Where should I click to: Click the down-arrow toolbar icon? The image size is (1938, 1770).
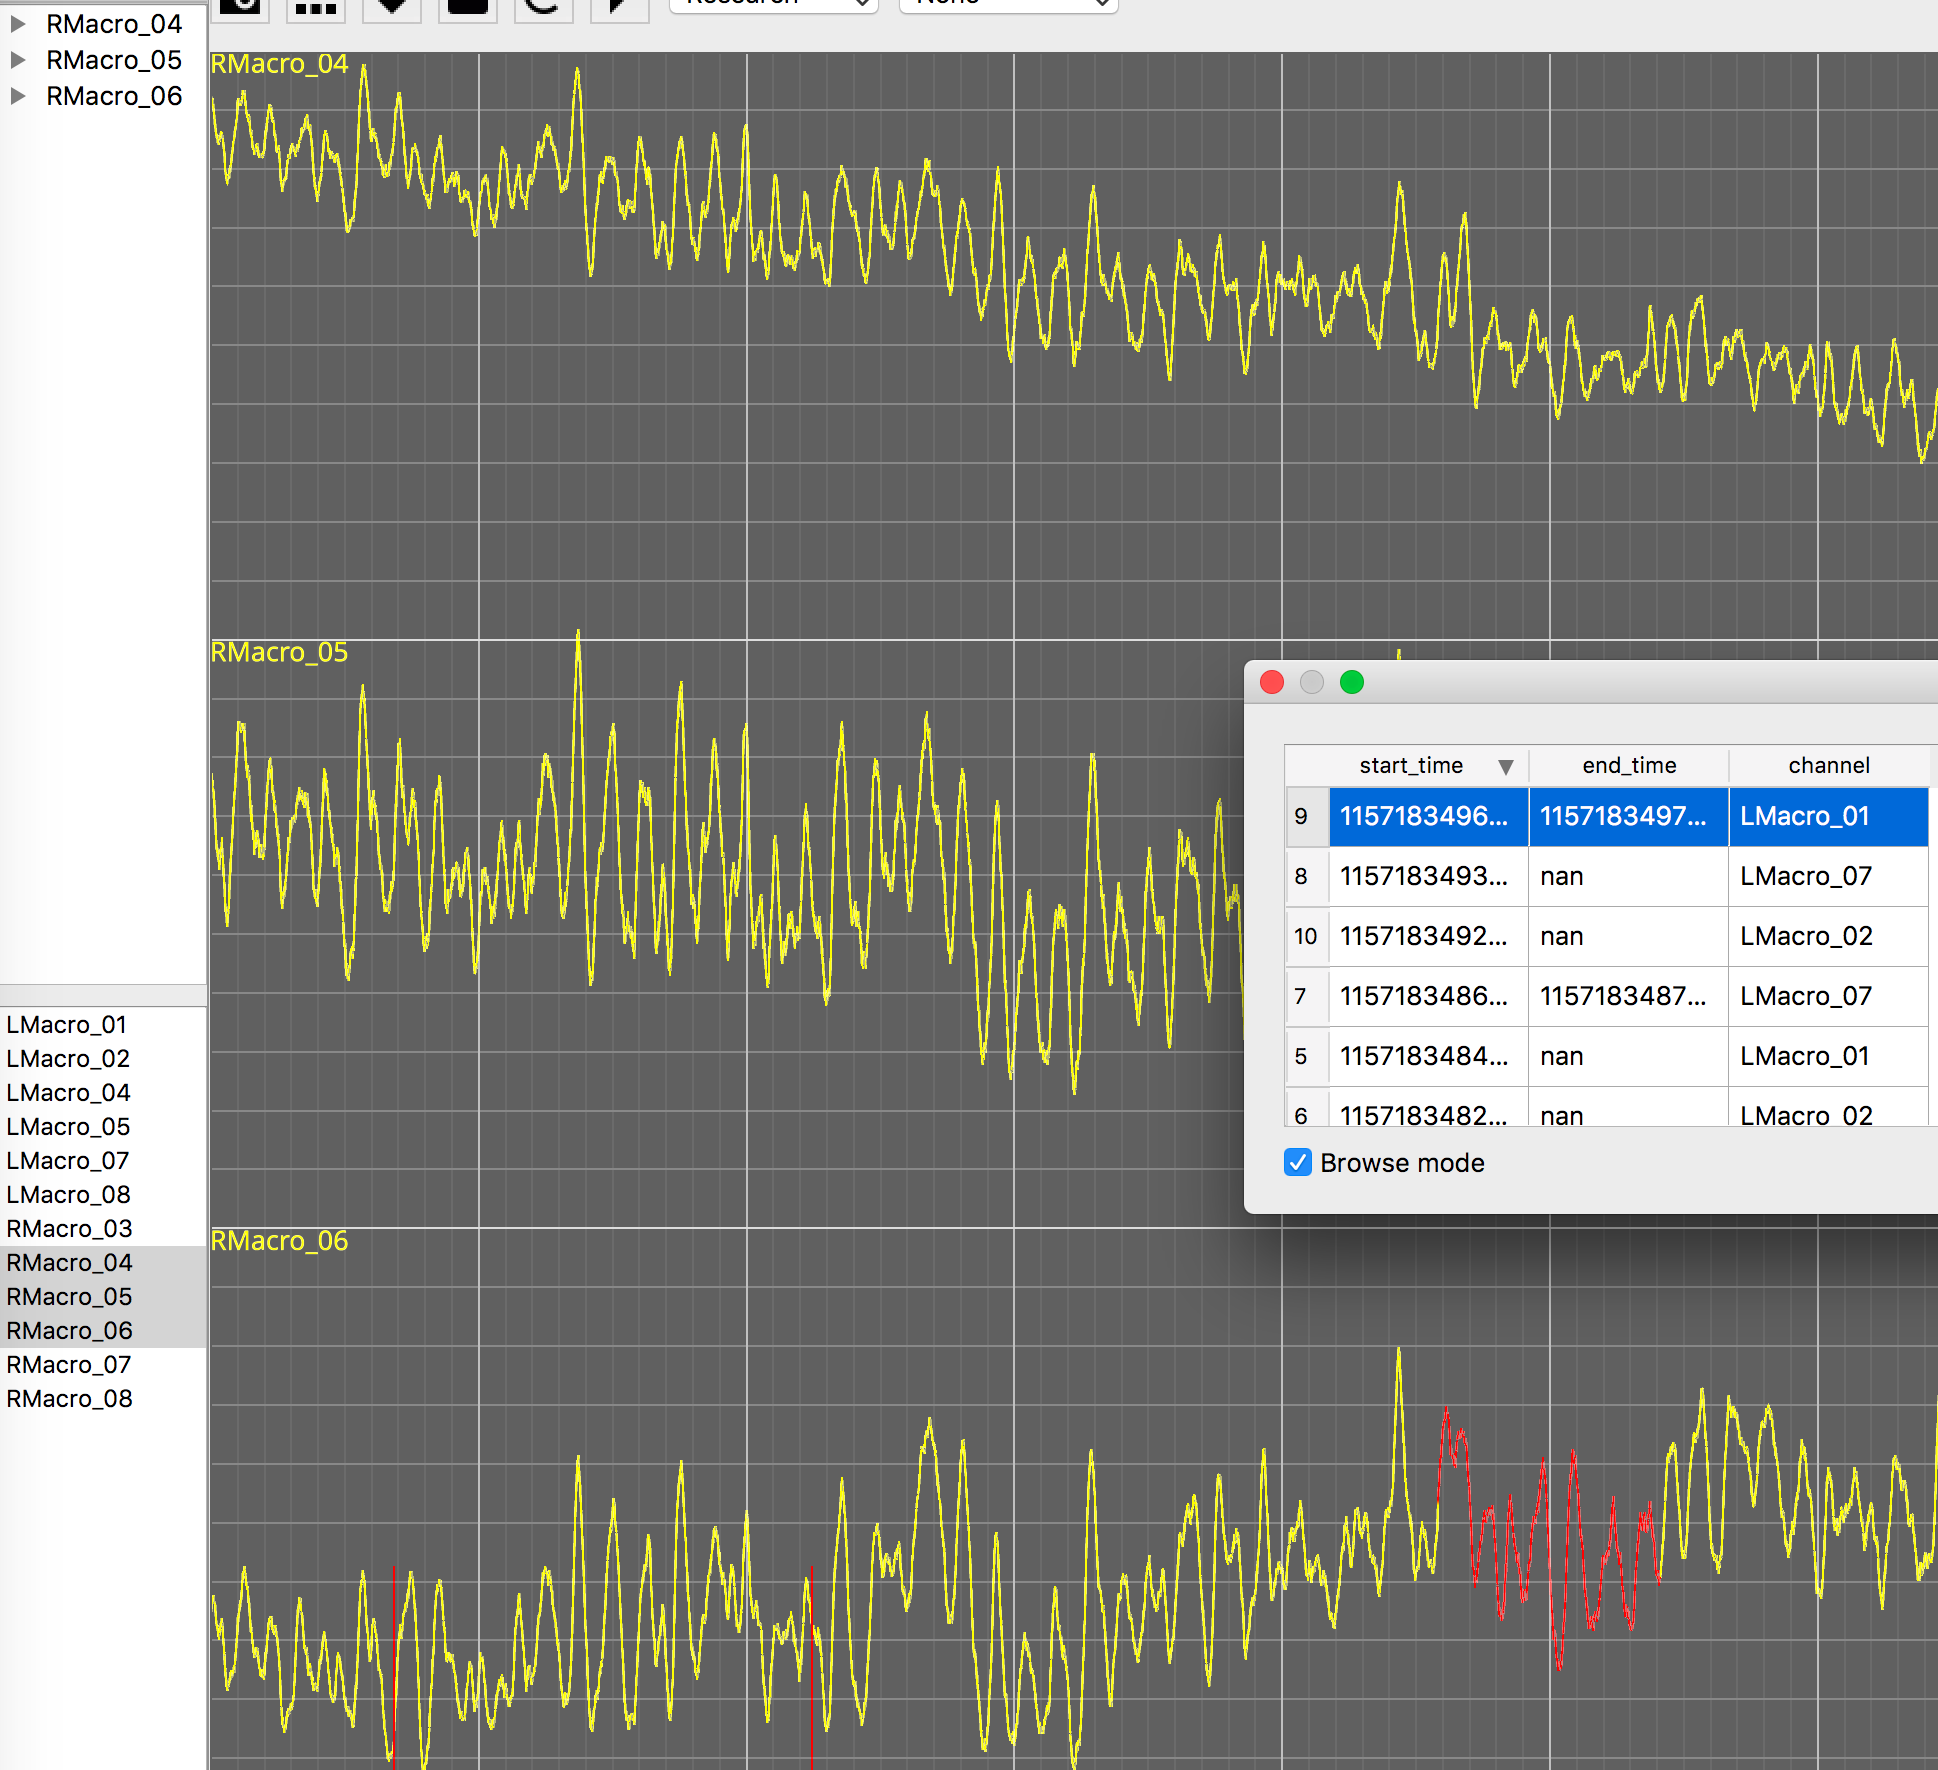point(391,8)
